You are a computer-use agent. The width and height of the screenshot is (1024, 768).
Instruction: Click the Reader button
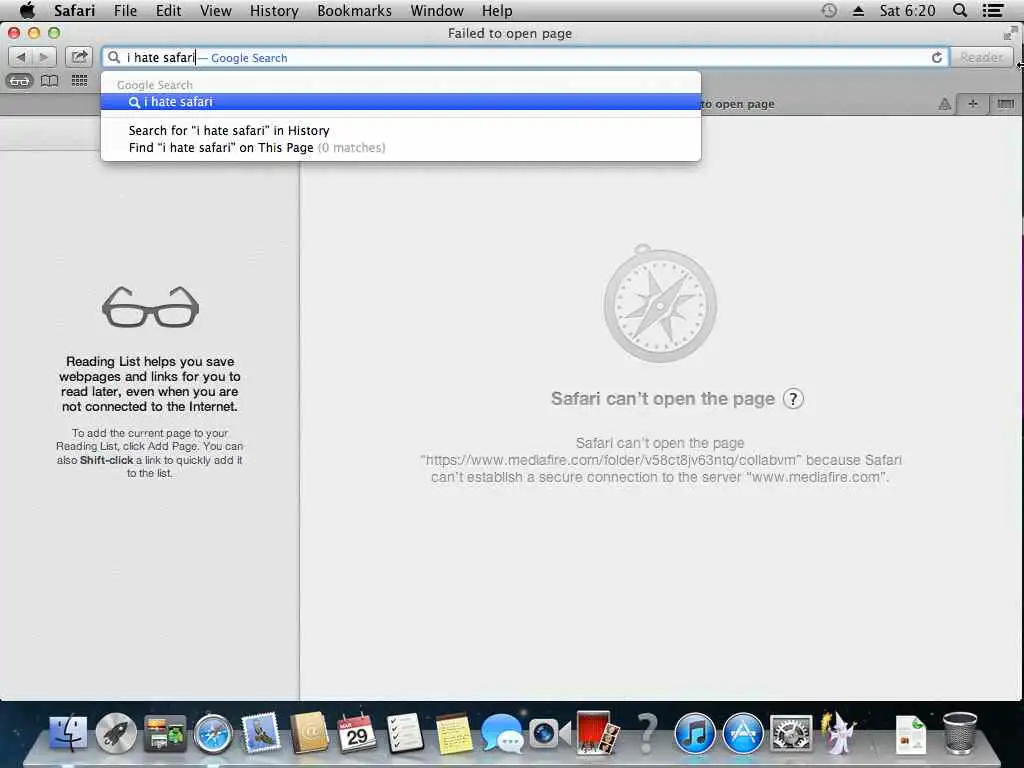(981, 57)
